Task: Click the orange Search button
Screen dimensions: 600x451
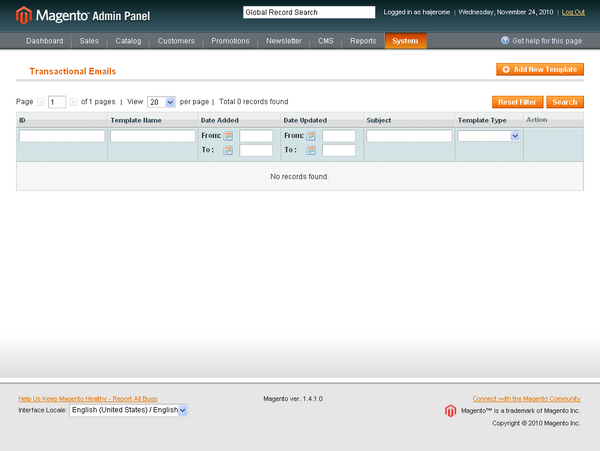Action: [x=564, y=102]
